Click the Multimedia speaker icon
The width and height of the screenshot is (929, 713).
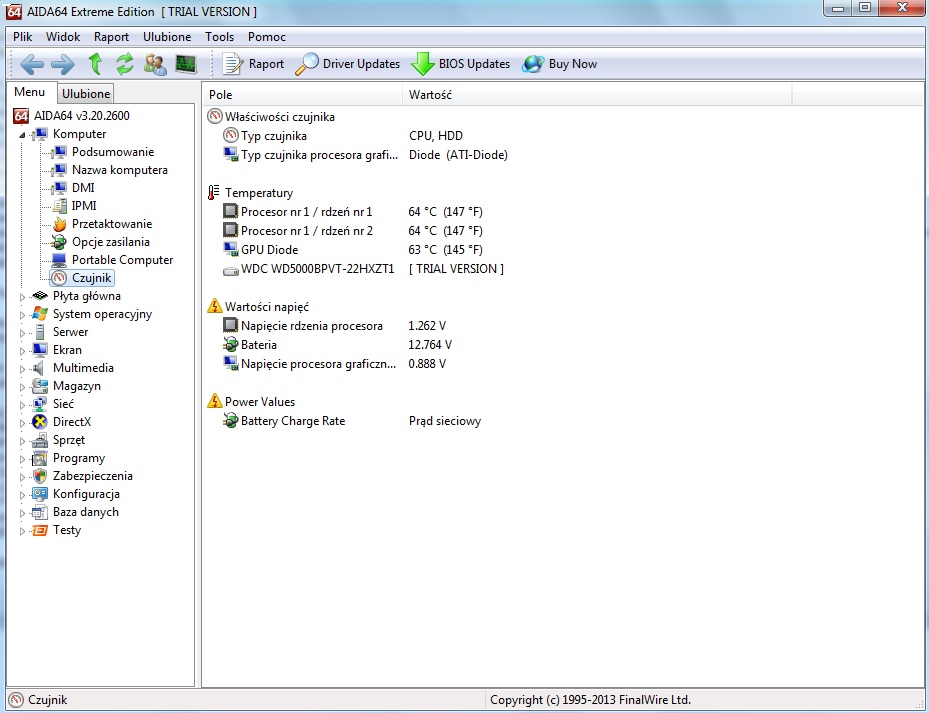click(39, 368)
